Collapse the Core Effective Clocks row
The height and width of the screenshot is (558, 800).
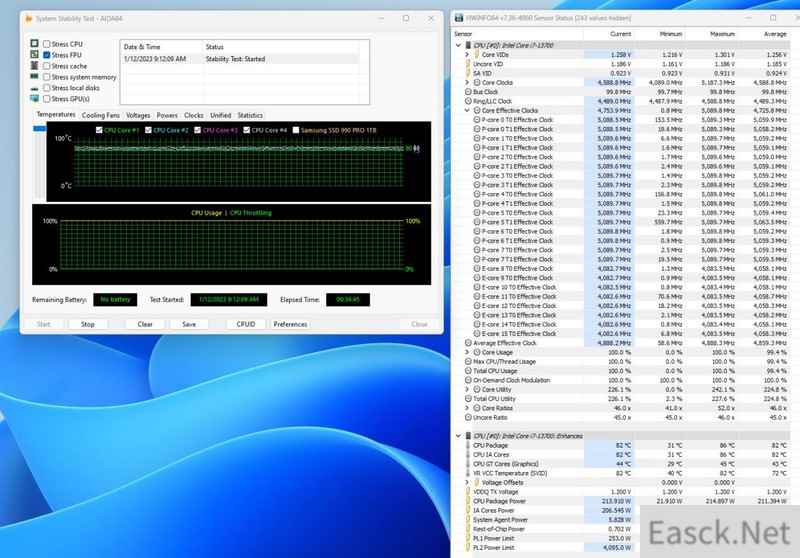tap(467, 110)
